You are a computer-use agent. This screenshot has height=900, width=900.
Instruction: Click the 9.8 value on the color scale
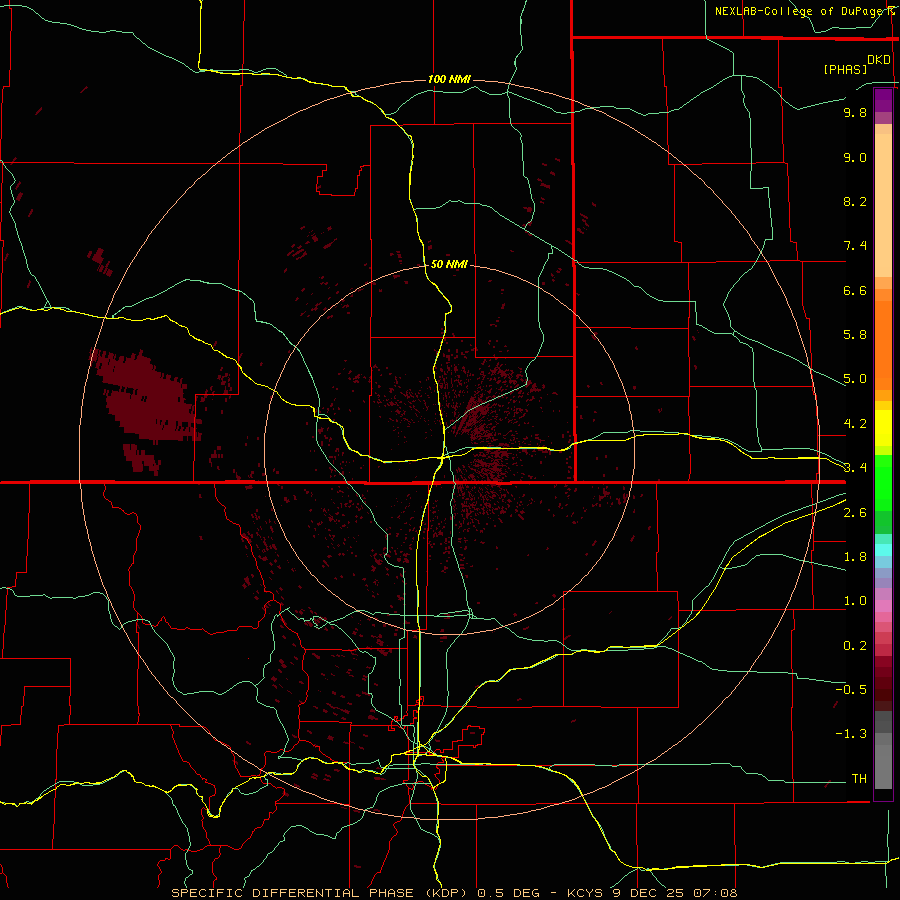pyautogui.click(x=855, y=112)
